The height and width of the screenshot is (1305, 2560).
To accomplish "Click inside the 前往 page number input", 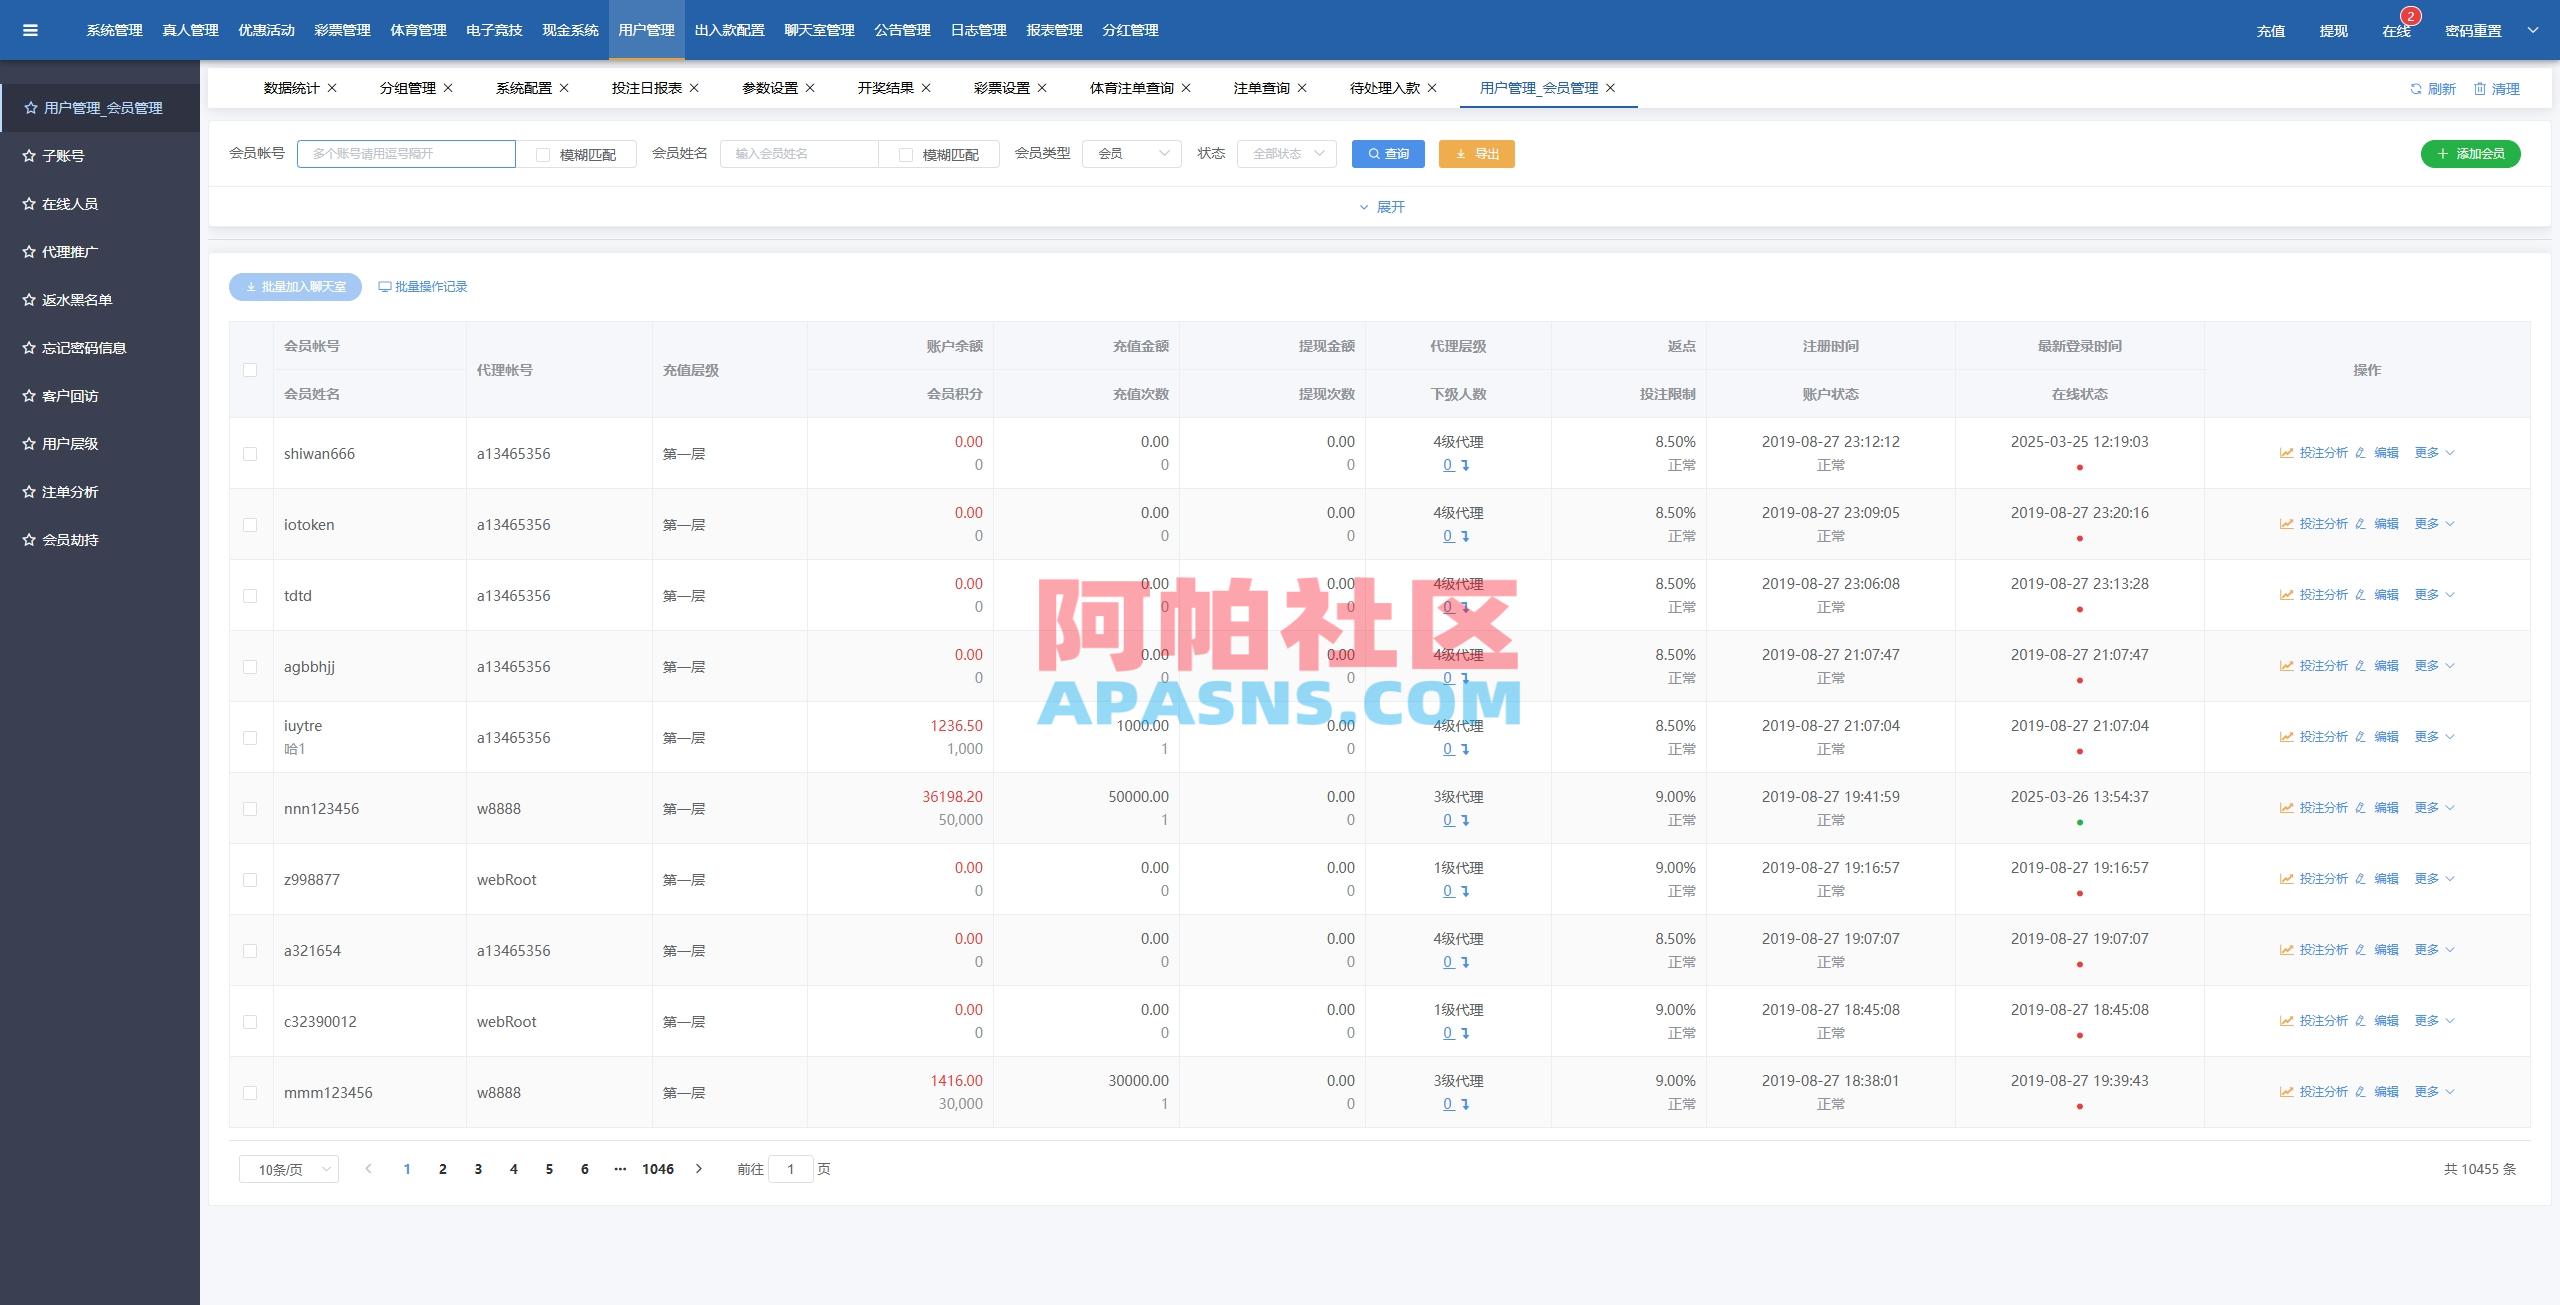I will click(x=791, y=1168).
